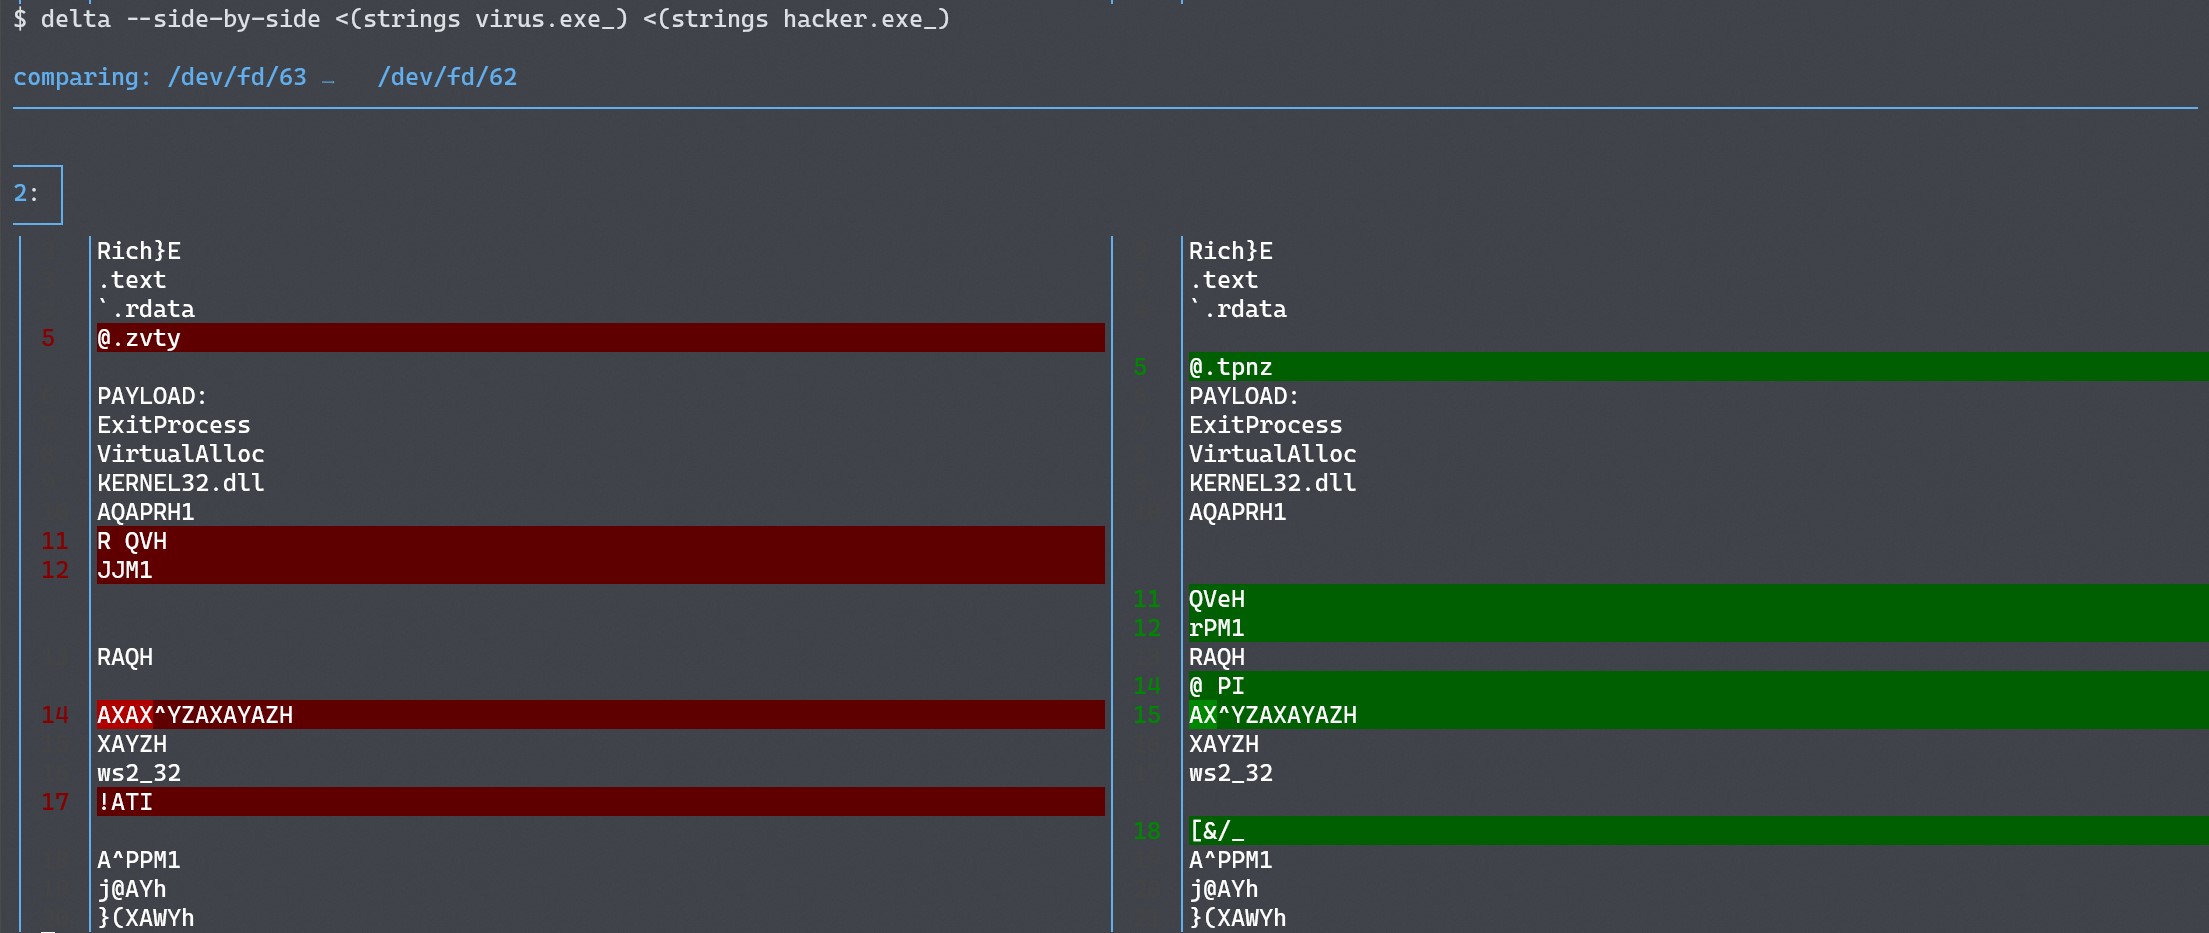Click the added line '[&/_'

pyautogui.click(x=1698, y=831)
